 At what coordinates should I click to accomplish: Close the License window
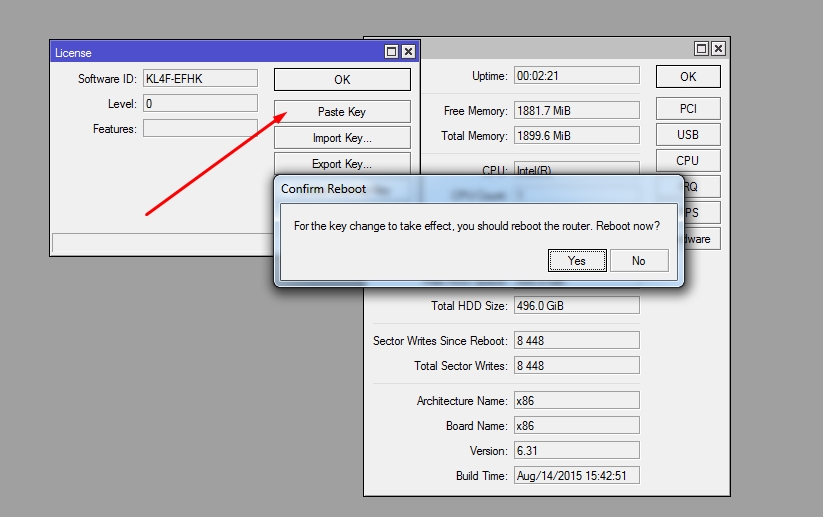click(408, 51)
